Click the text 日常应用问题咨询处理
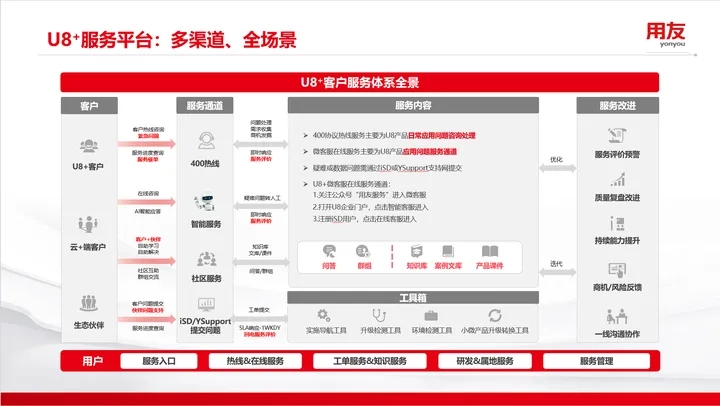This screenshot has width=720, height=406. click(442, 135)
